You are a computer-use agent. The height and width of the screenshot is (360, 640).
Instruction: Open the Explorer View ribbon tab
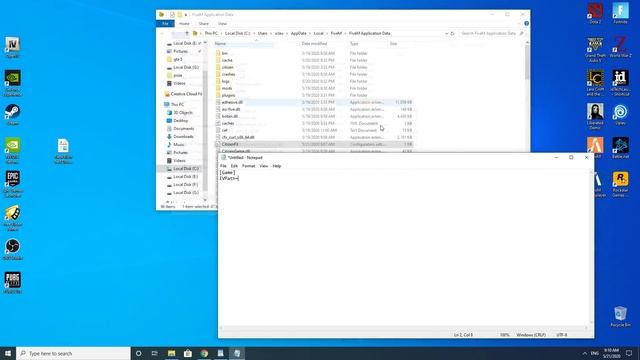click(222, 24)
